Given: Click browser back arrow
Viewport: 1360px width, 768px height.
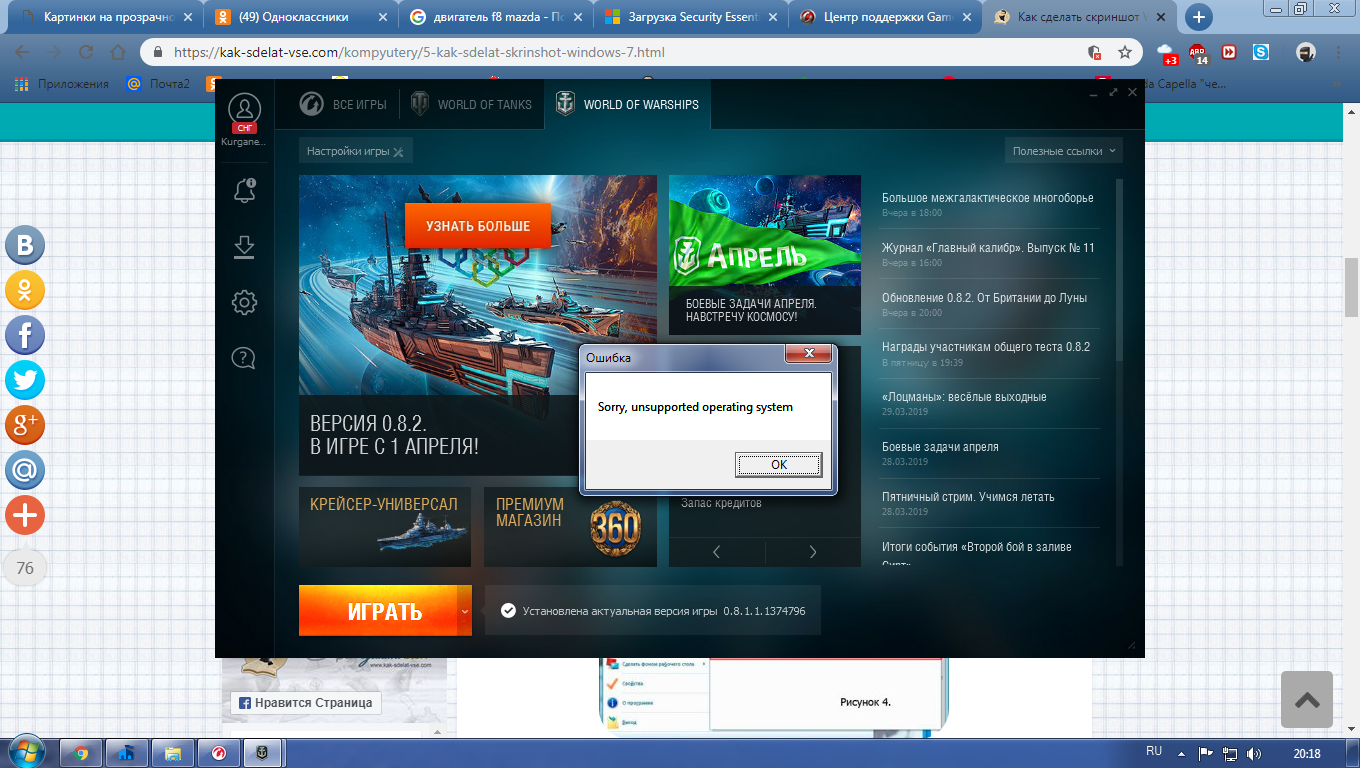Looking at the screenshot, I should pos(22,52).
